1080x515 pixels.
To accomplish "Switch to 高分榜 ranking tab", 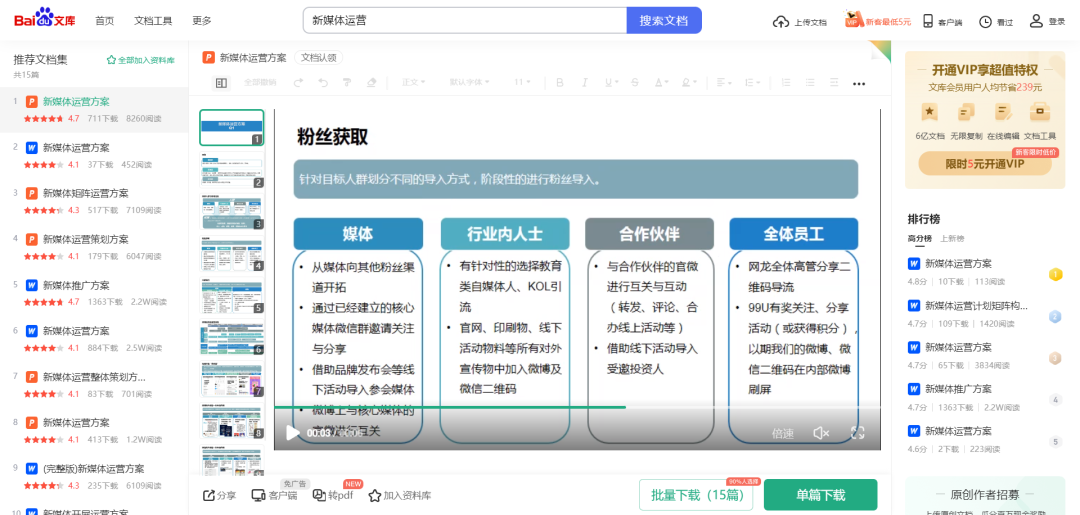I will coord(920,238).
